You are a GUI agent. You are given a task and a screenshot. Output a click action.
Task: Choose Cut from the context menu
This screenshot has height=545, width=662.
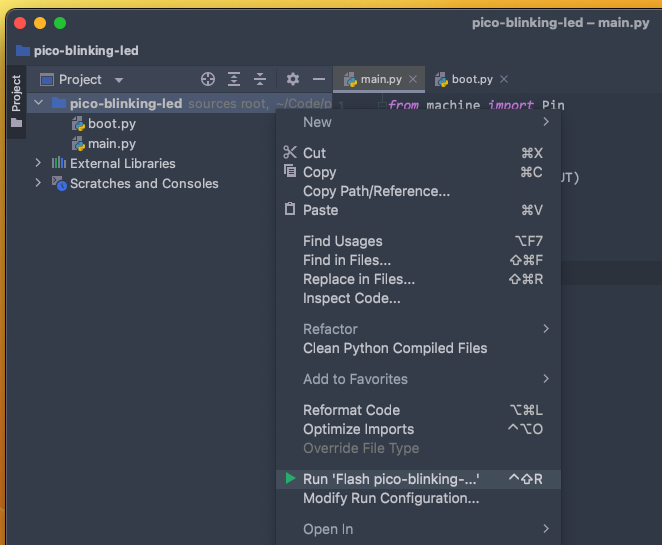click(x=418, y=153)
